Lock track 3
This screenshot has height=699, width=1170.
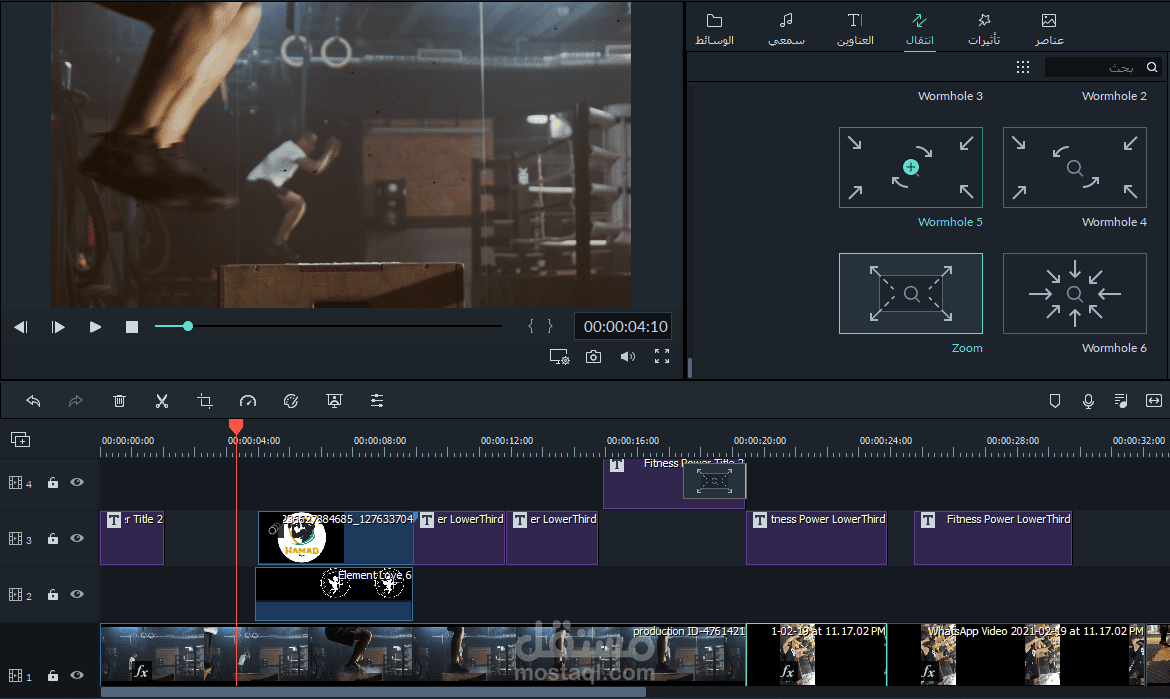[x=52, y=538]
